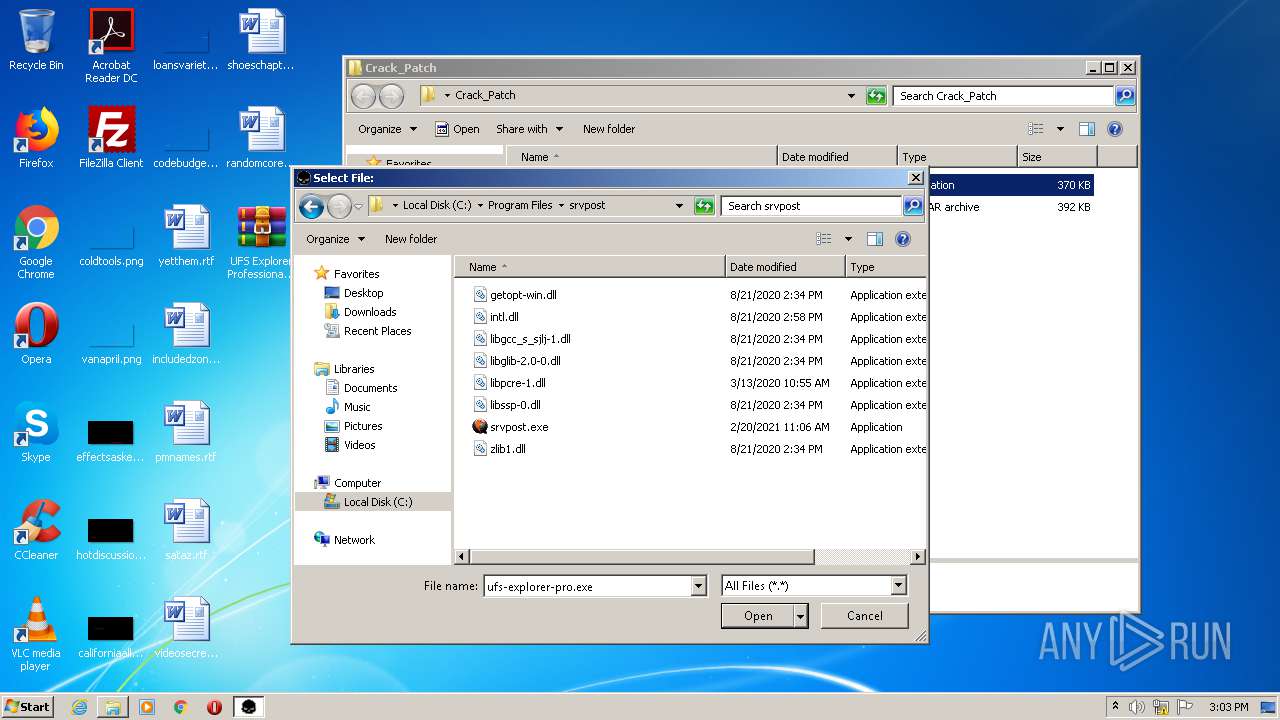Select libgcc_s_sjlj-1.dll file
This screenshot has width=1280, height=720.
[522, 339]
